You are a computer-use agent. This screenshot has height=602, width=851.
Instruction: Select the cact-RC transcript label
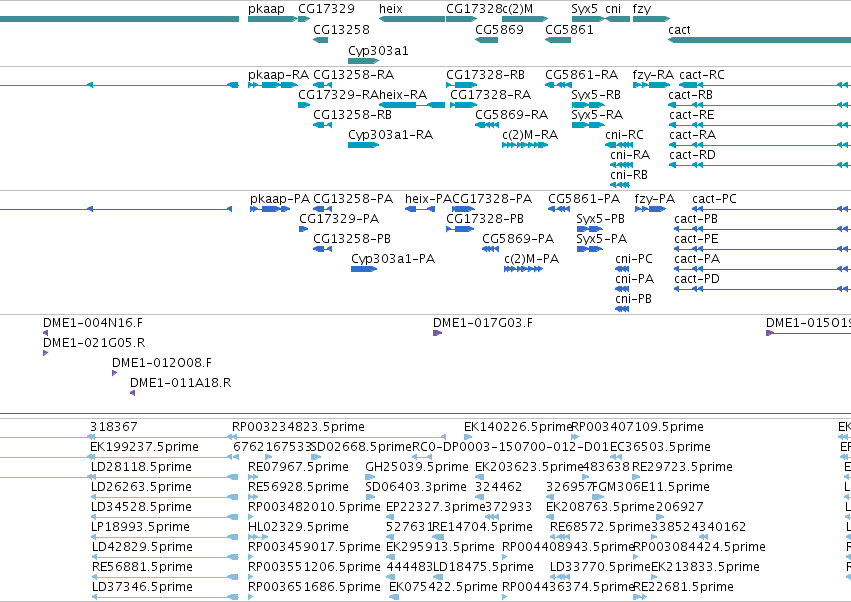702,74
